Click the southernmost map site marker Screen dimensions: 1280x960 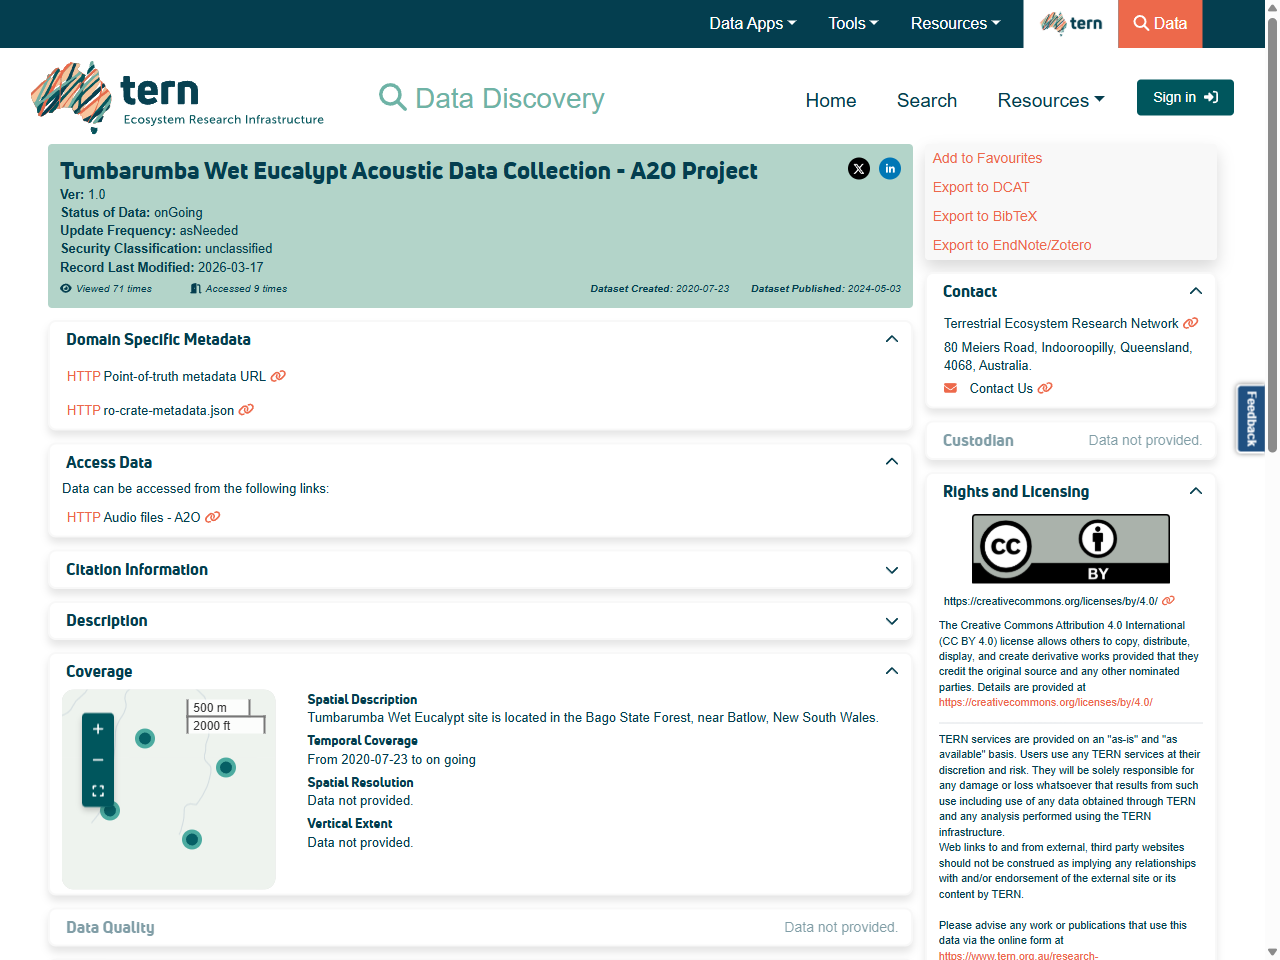(x=192, y=839)
